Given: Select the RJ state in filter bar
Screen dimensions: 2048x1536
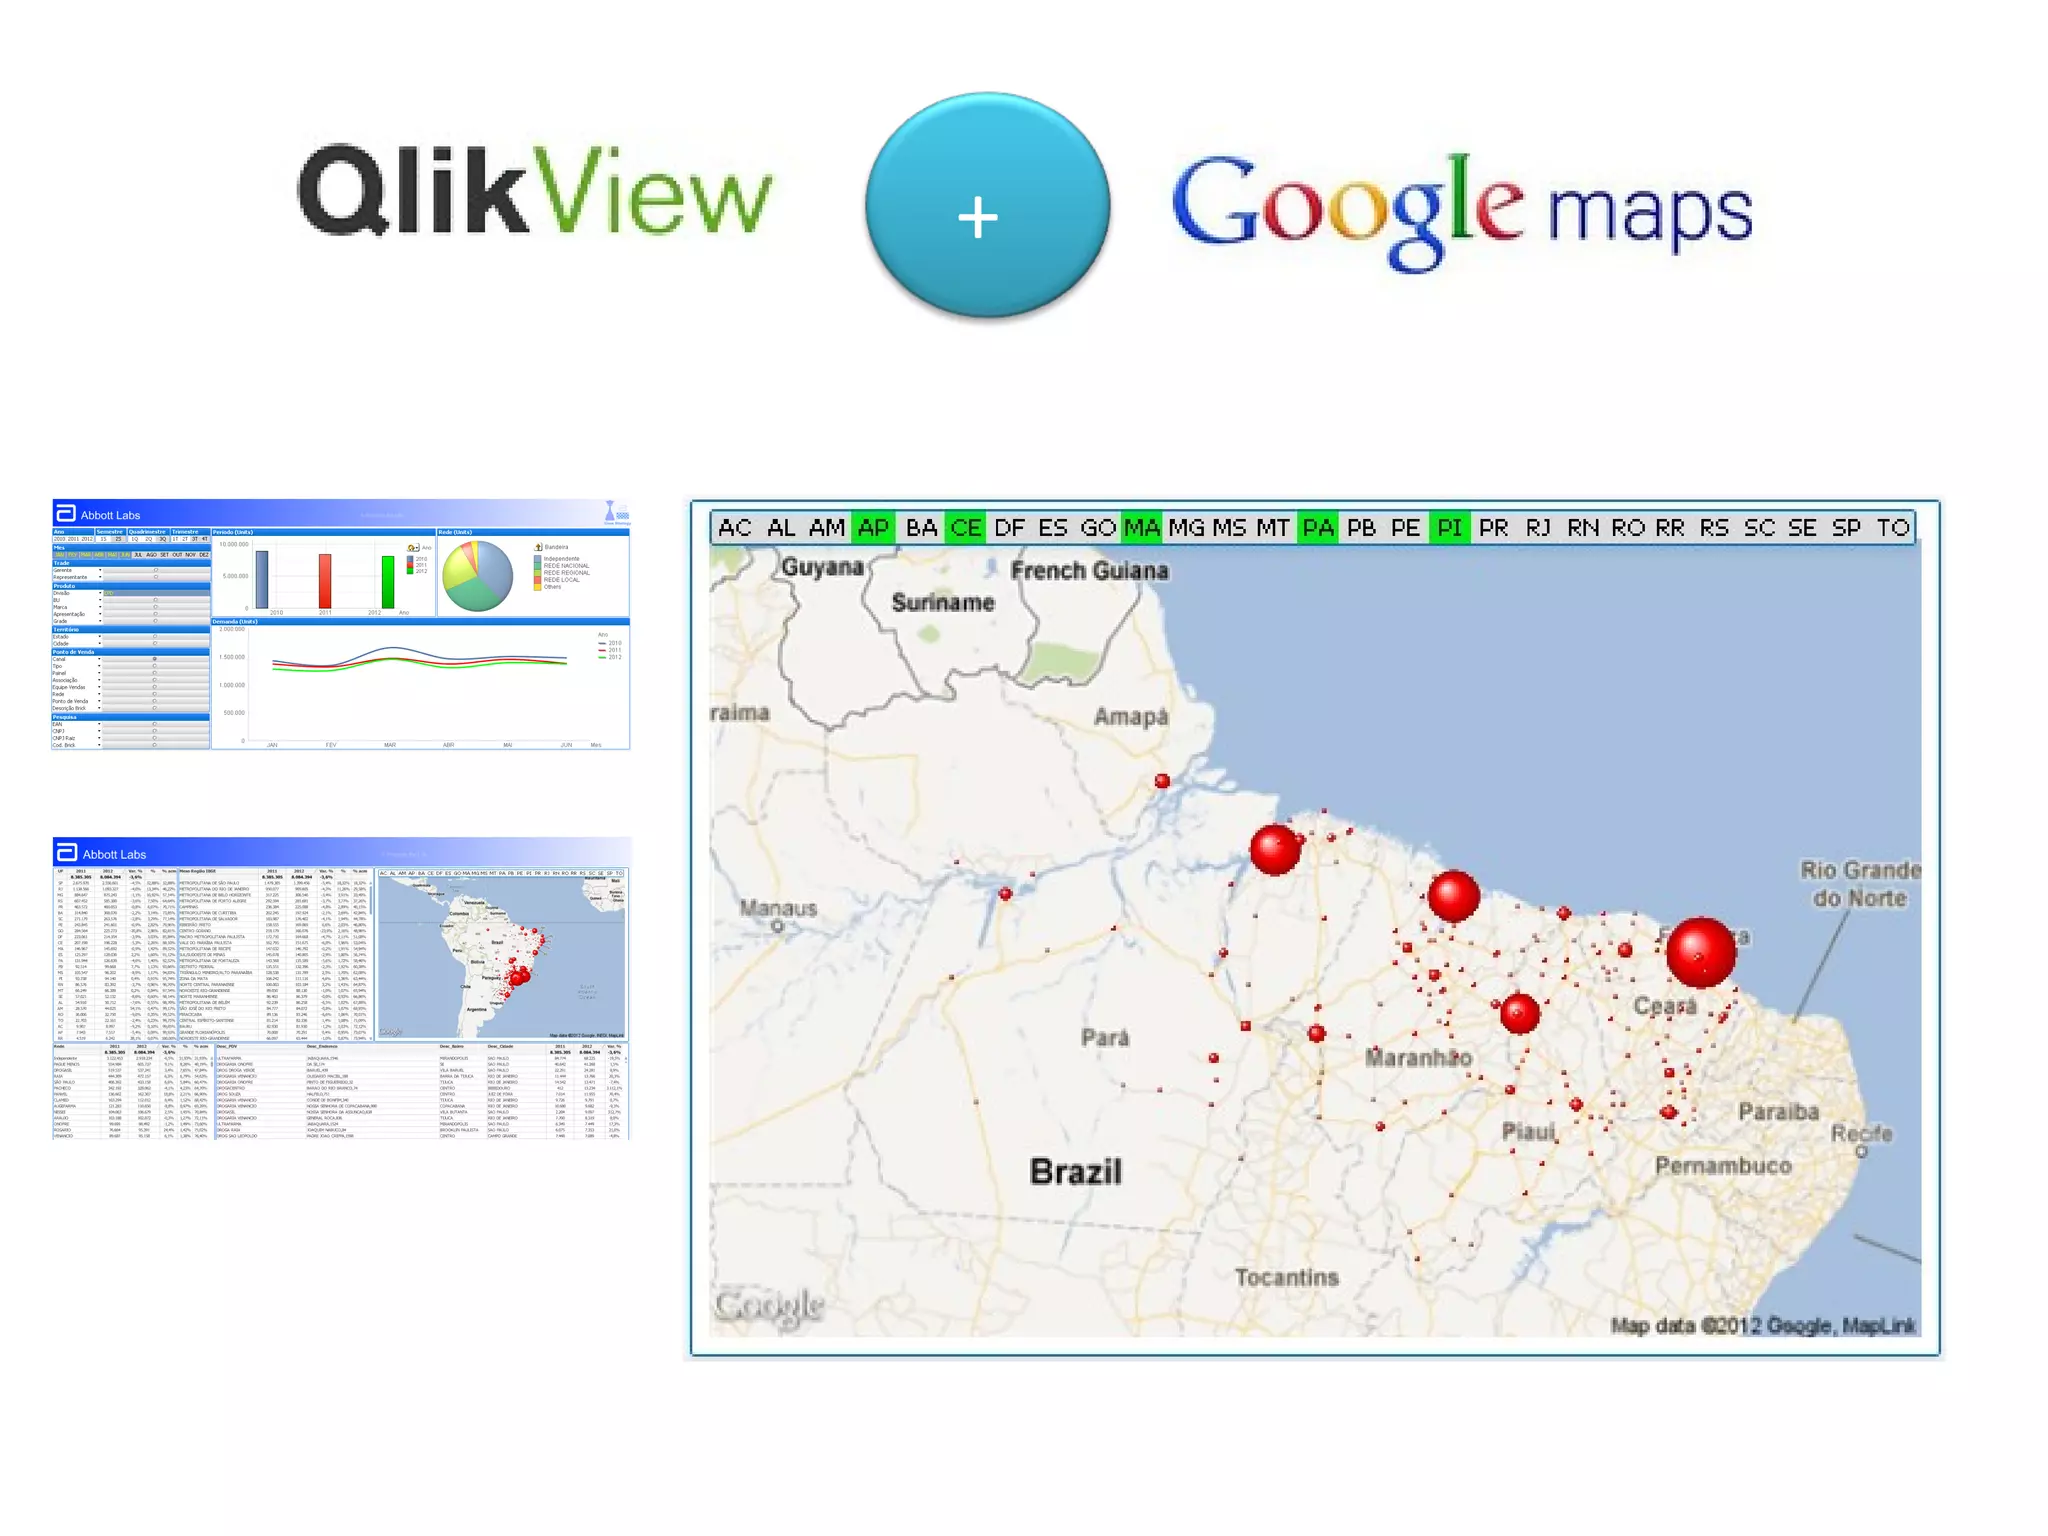Looking at the screenshot, I should point(1538,528).
